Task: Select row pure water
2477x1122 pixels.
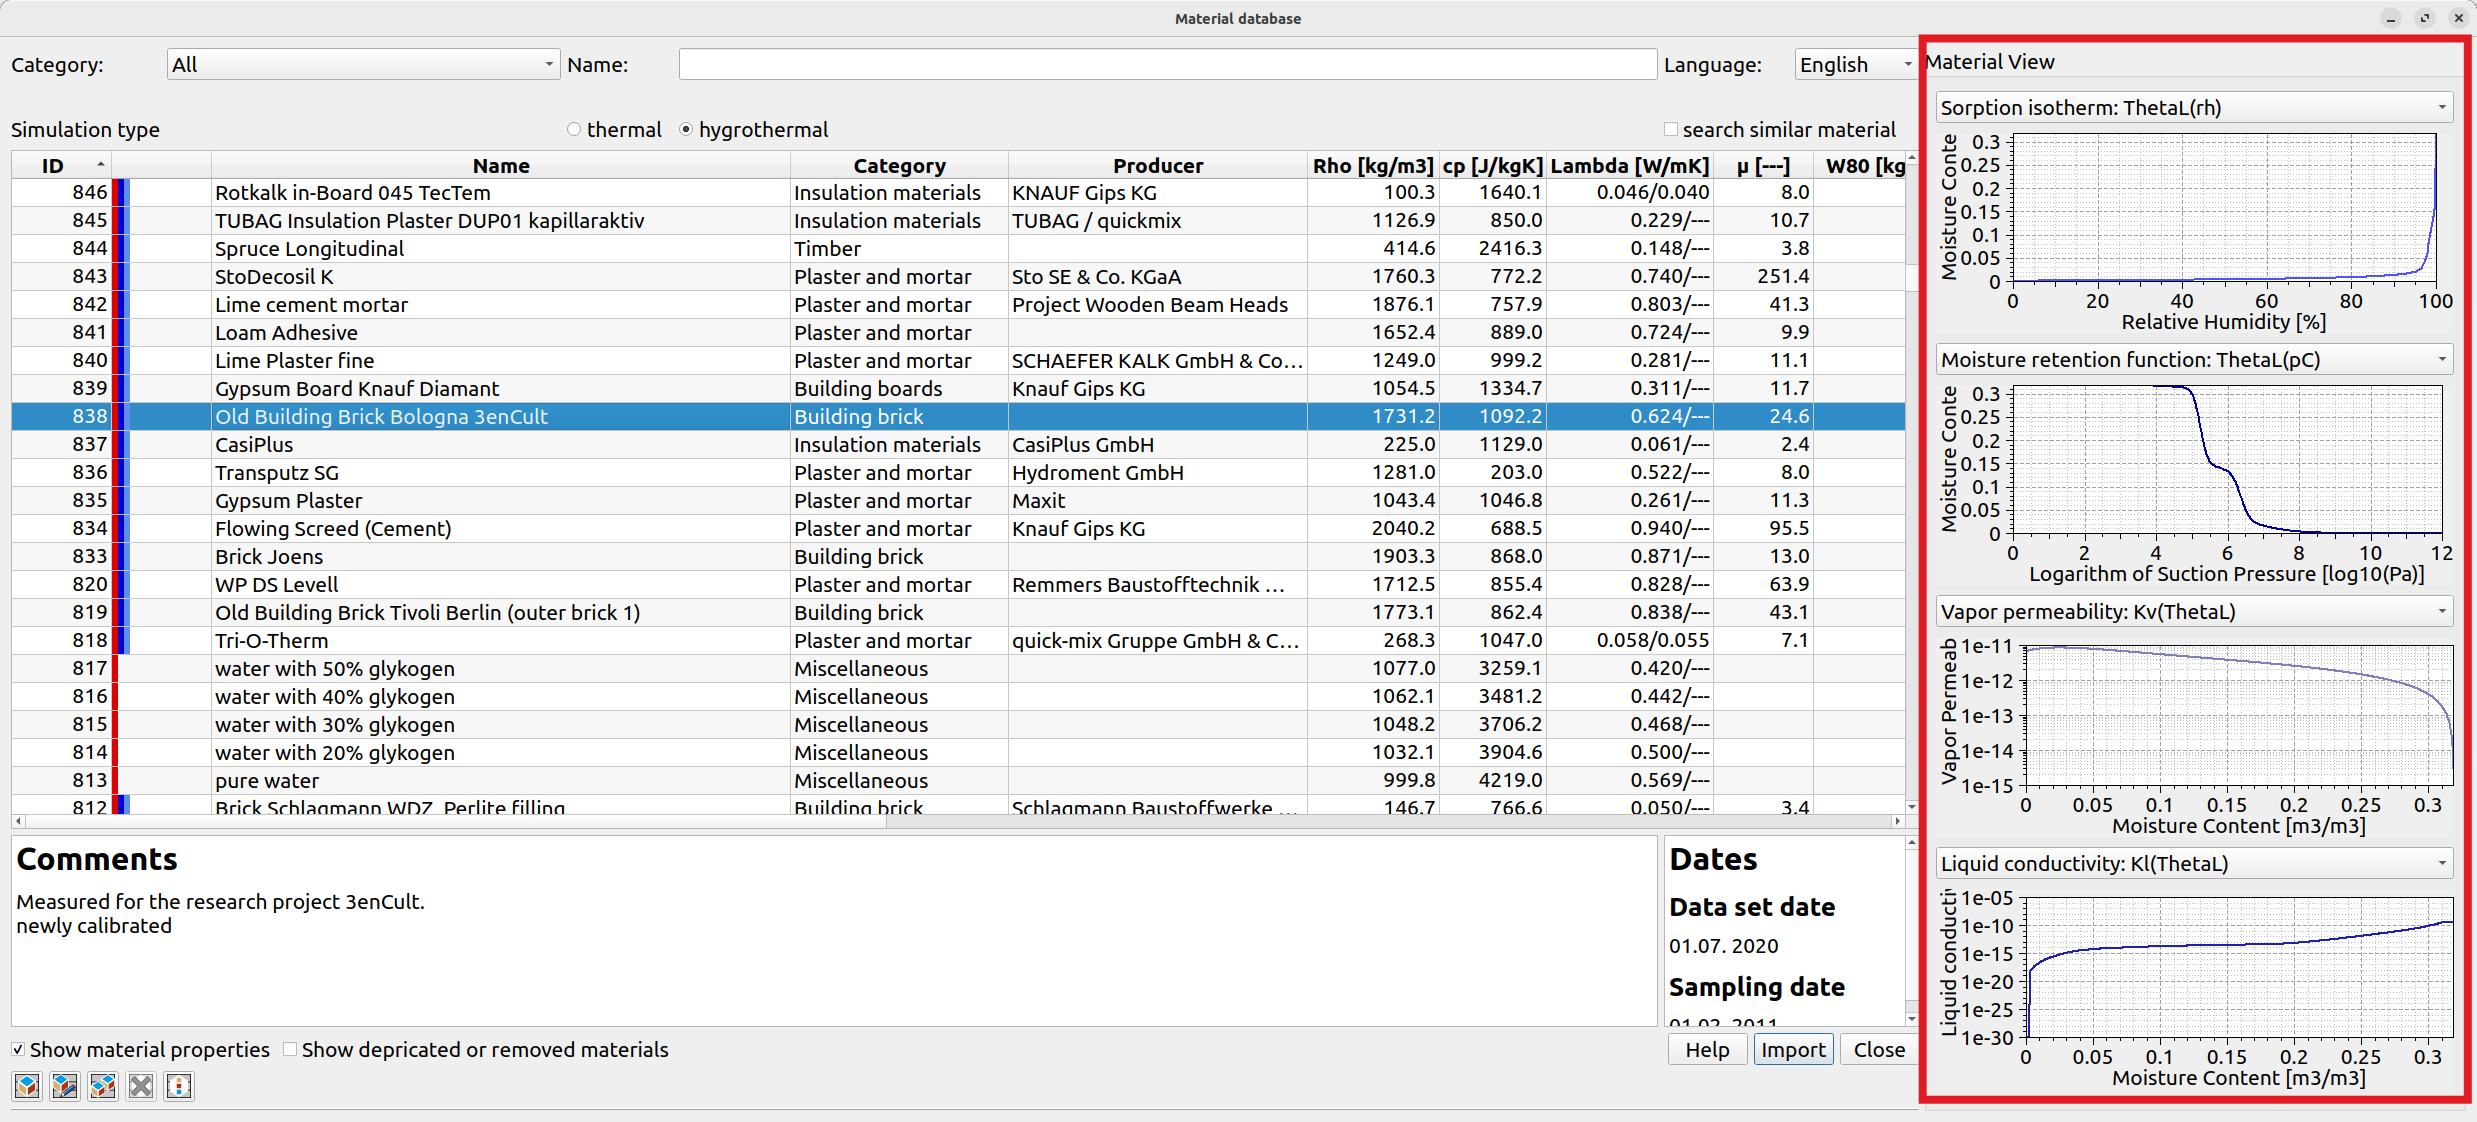Action: [958, 780]
